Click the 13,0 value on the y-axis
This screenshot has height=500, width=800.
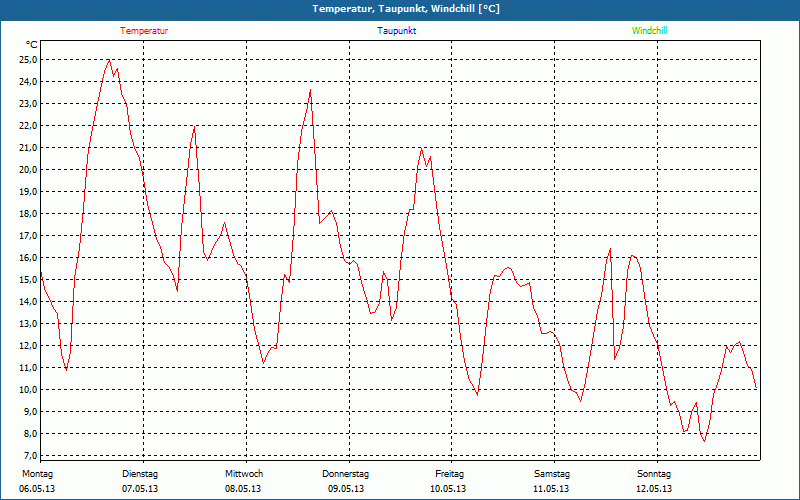[28, 323]
